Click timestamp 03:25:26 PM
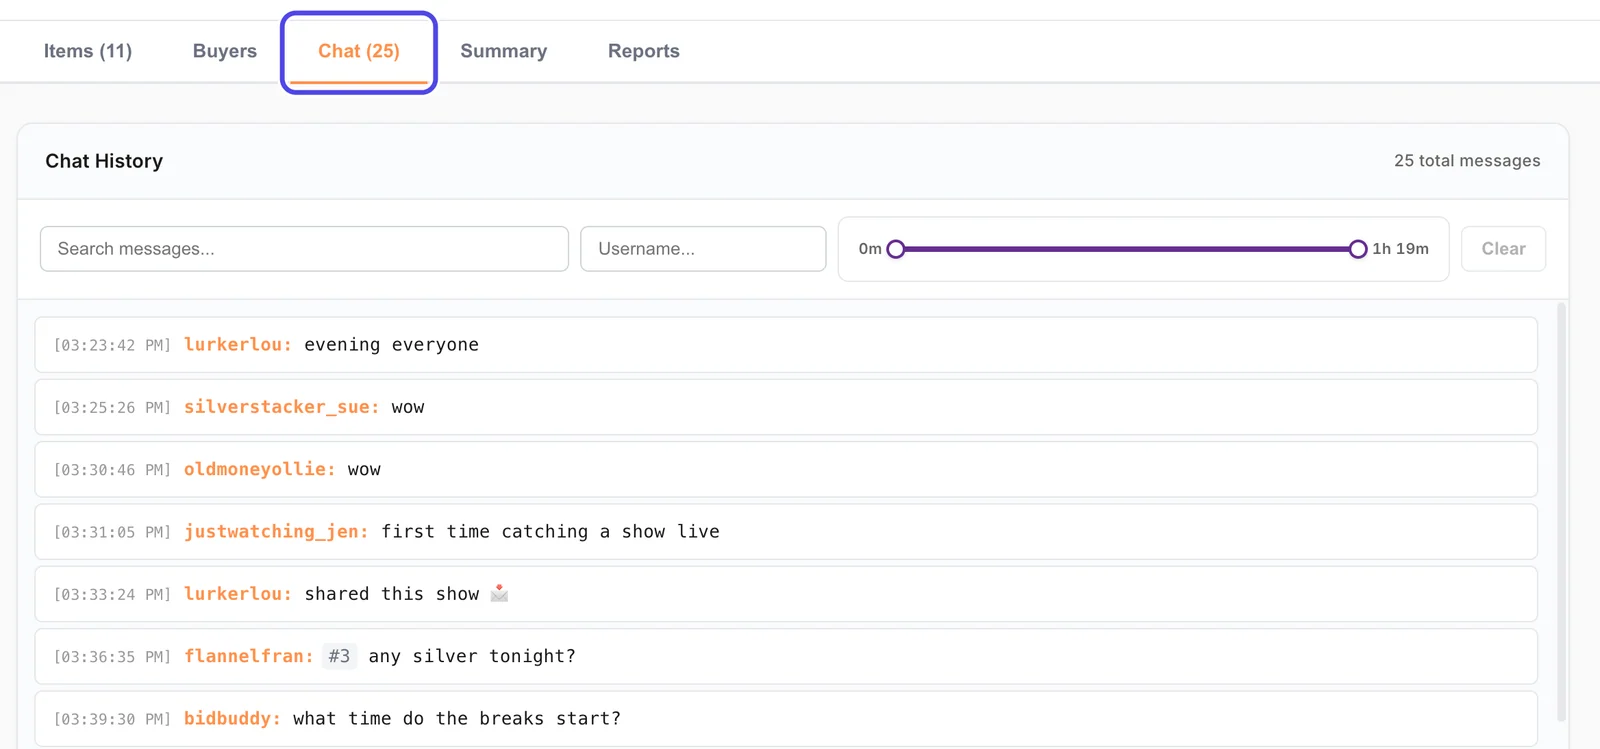1600x749 pixels. pyautogui.click(x=112, y=408)
